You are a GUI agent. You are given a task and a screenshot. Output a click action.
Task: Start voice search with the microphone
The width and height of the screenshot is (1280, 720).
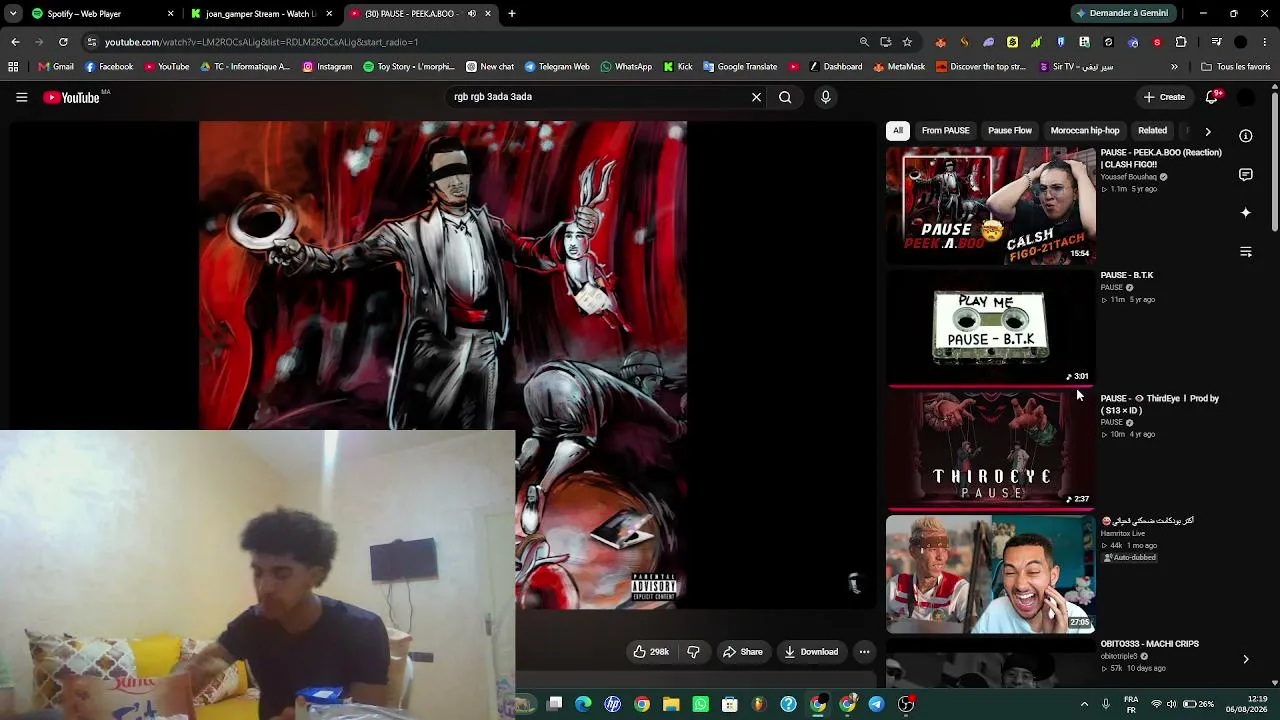(x=825, y=97)
